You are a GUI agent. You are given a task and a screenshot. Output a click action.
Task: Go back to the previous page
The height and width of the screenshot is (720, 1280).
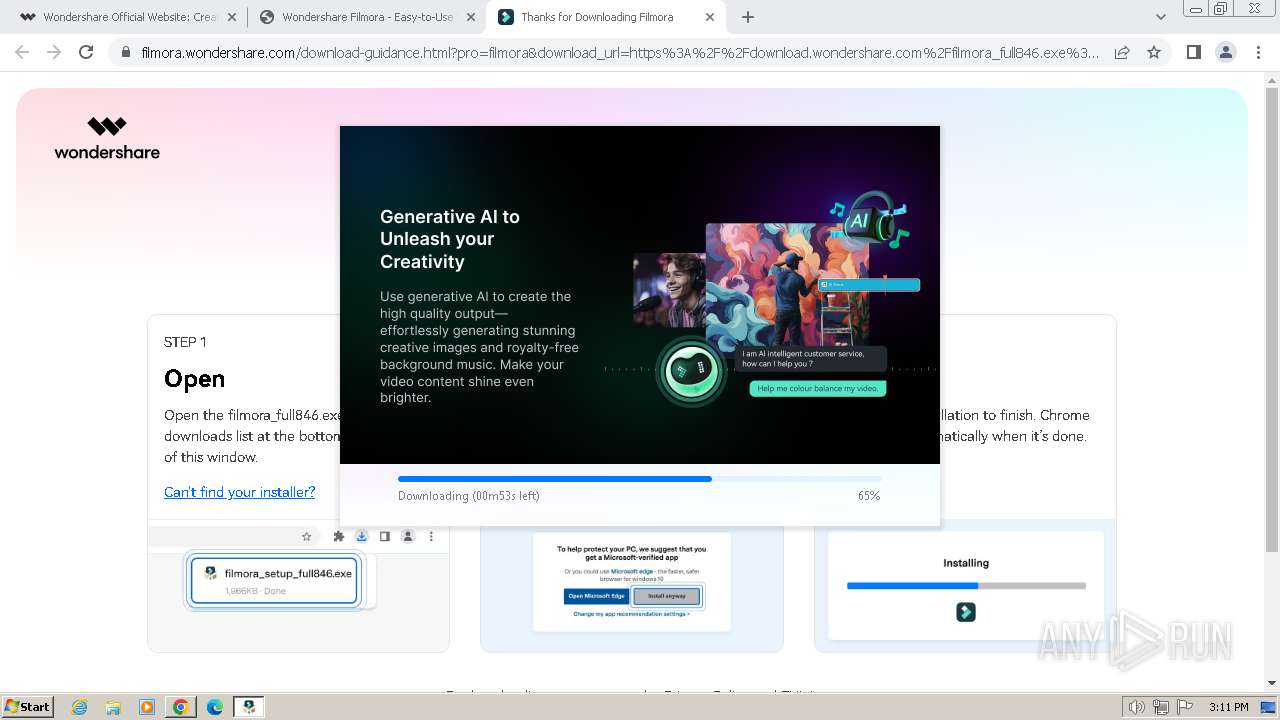click(22, 52)
